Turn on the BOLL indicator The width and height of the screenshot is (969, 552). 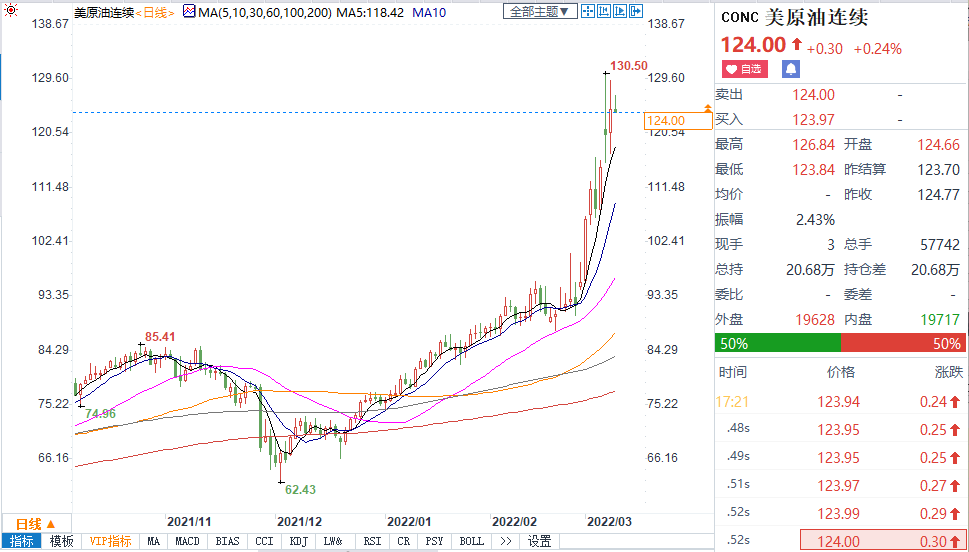click(472, 541)
